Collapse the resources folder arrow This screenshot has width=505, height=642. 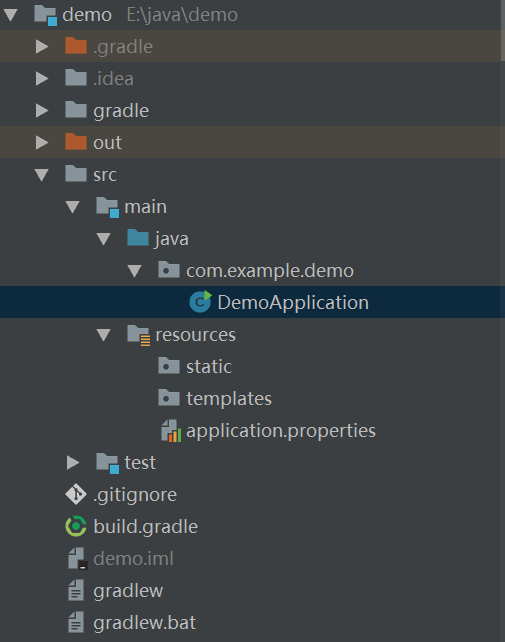(x=104, y=335)
